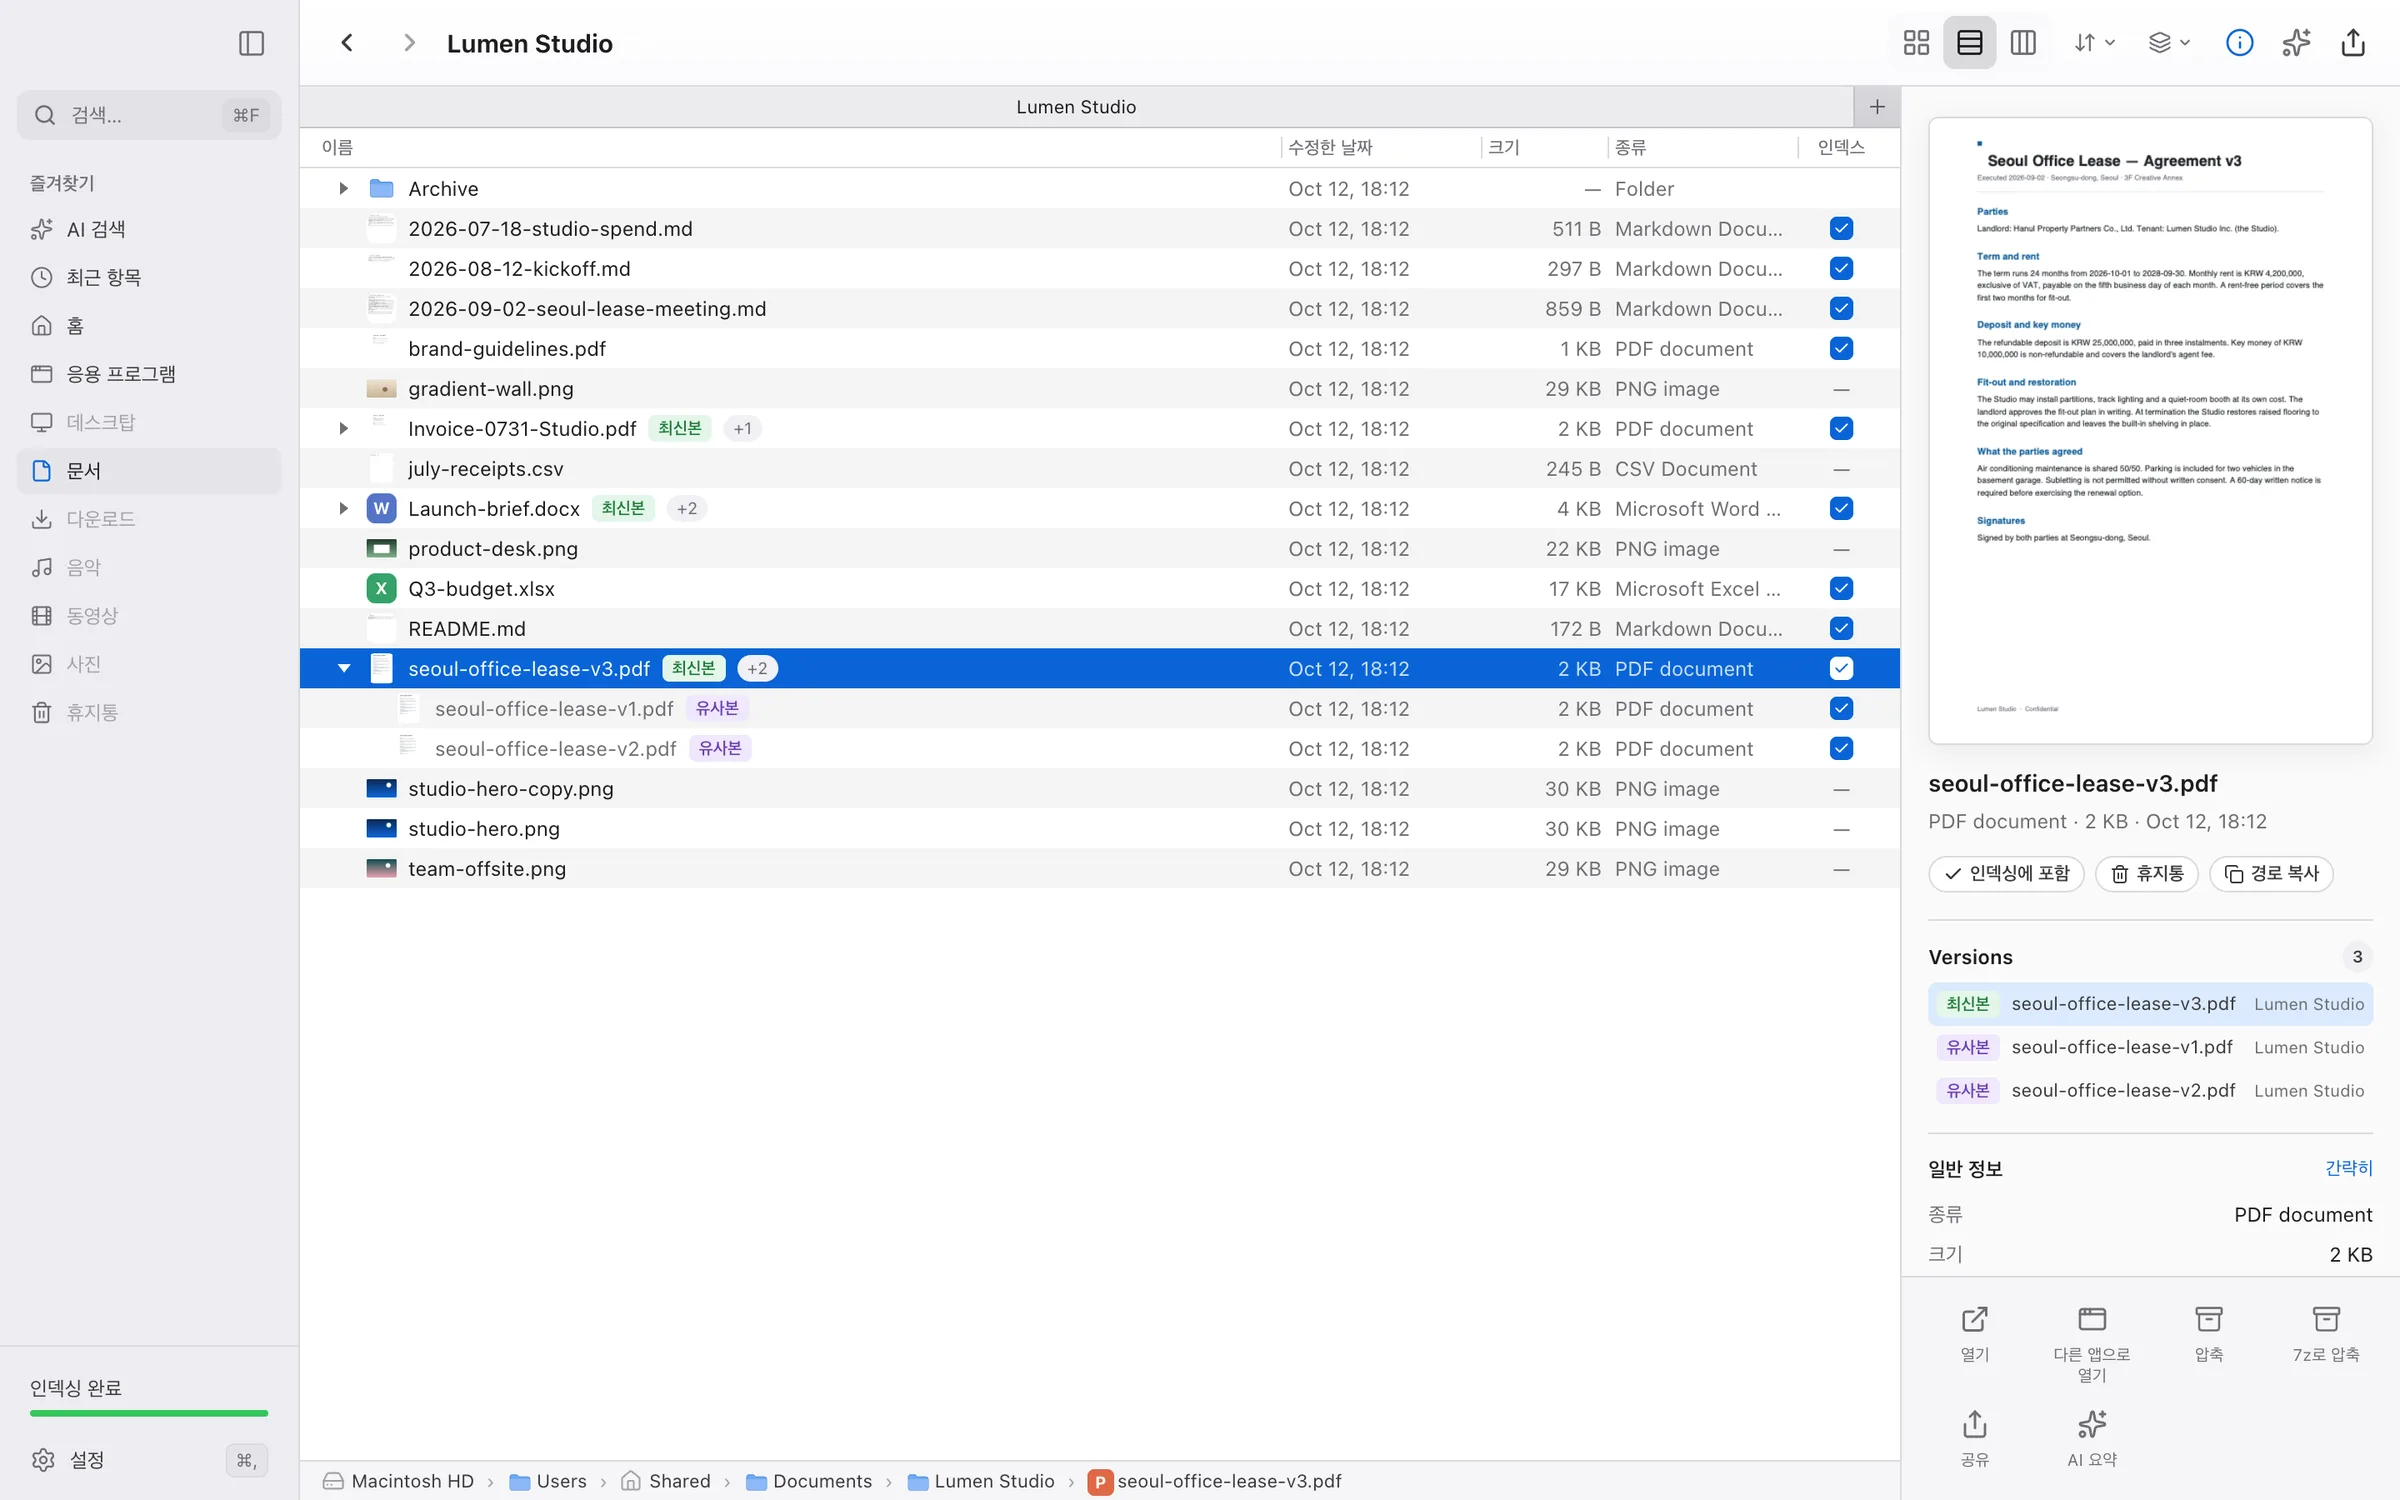Switch to list view
This screenshot has height=1500, width=2400.
tap(1969, 43)
